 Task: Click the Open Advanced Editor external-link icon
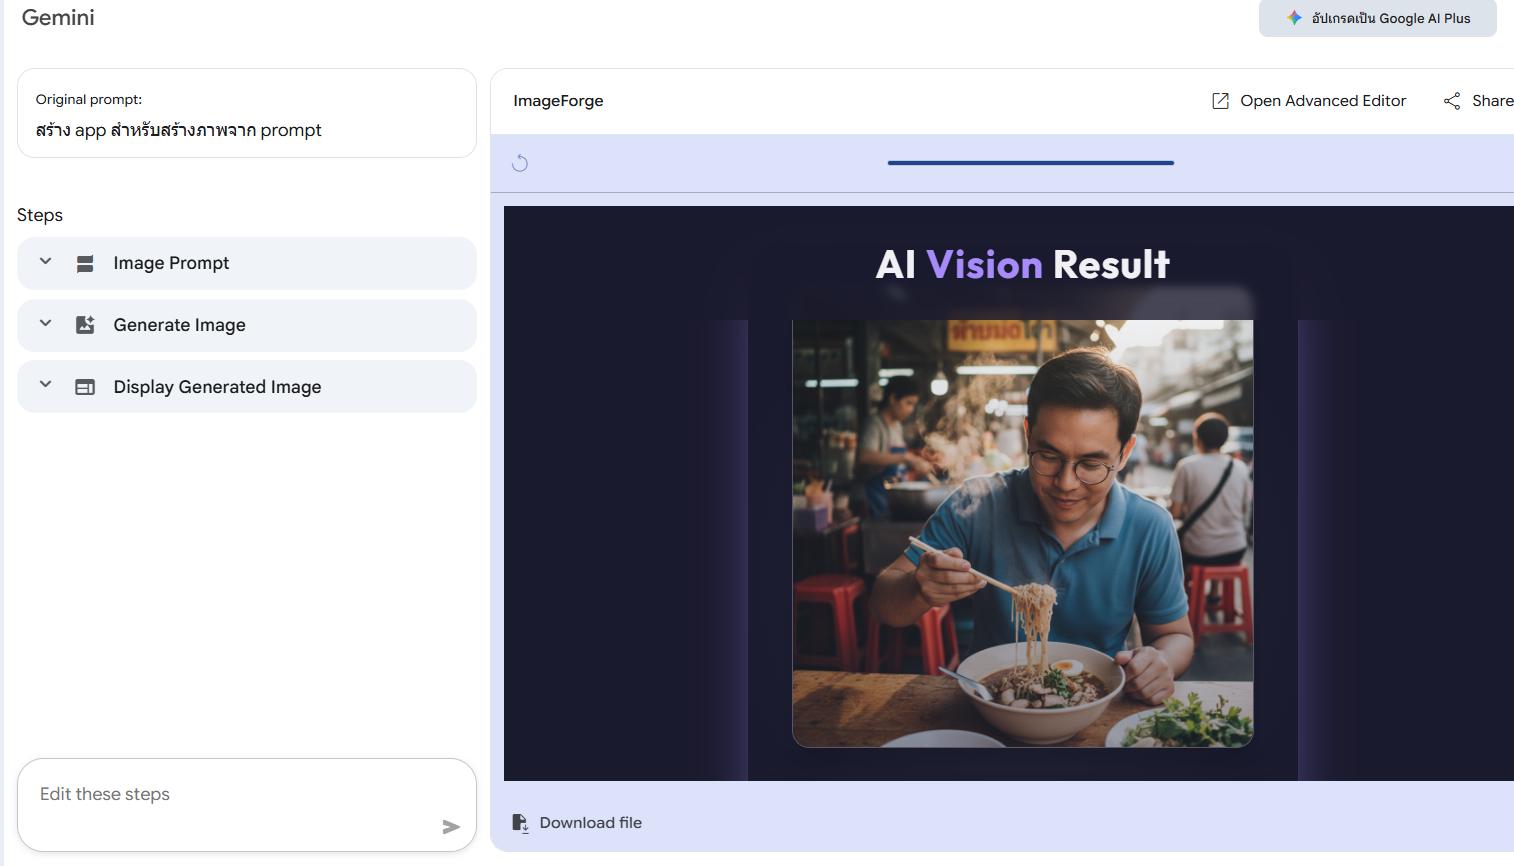pyautogui.click(x=1220, y=101)
